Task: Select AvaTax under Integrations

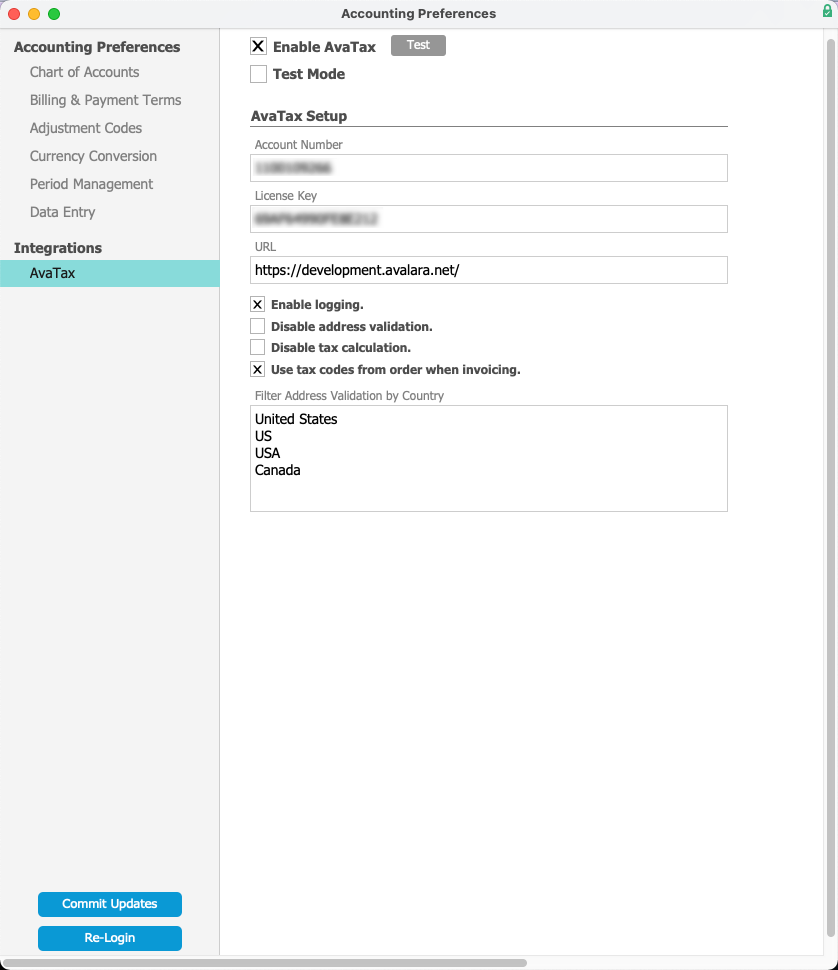Action: click(109, 273)
